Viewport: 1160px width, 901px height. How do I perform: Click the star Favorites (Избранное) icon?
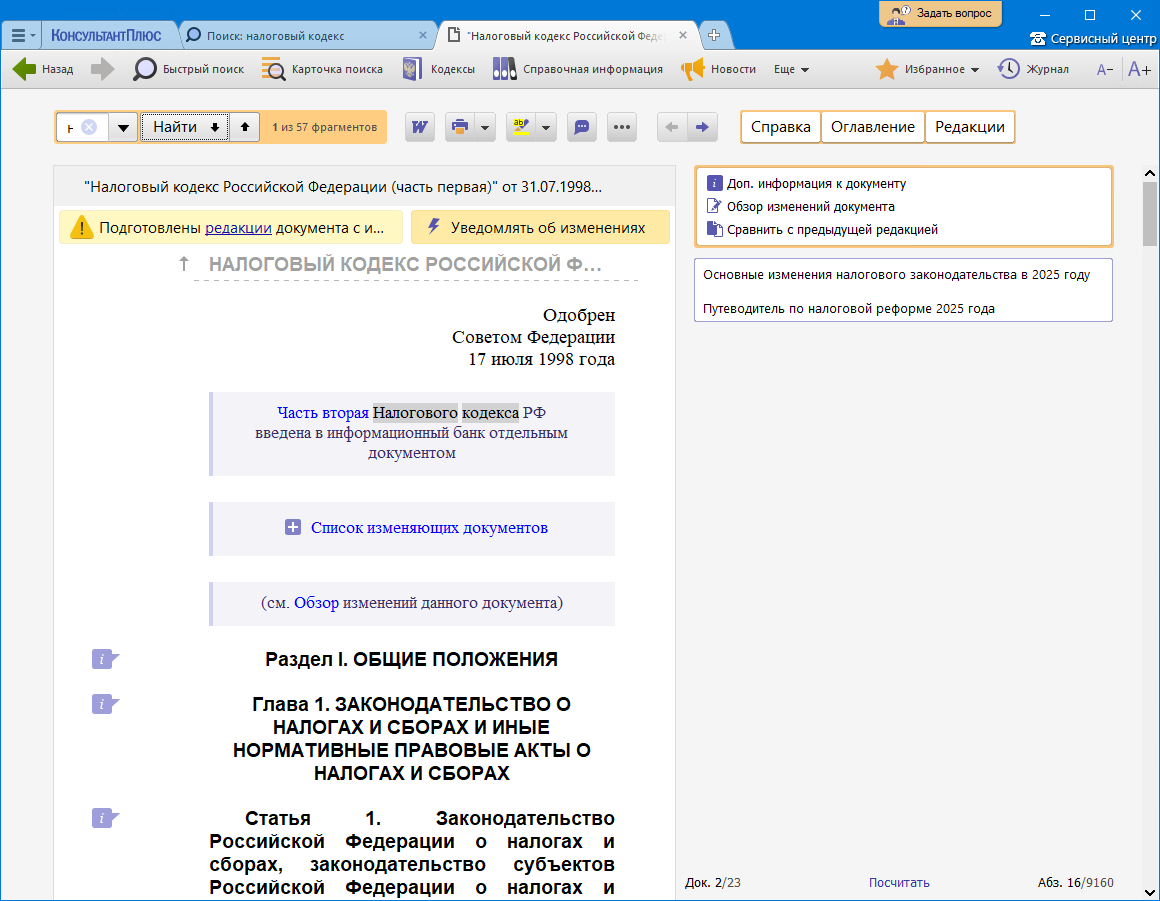point(886,69)
